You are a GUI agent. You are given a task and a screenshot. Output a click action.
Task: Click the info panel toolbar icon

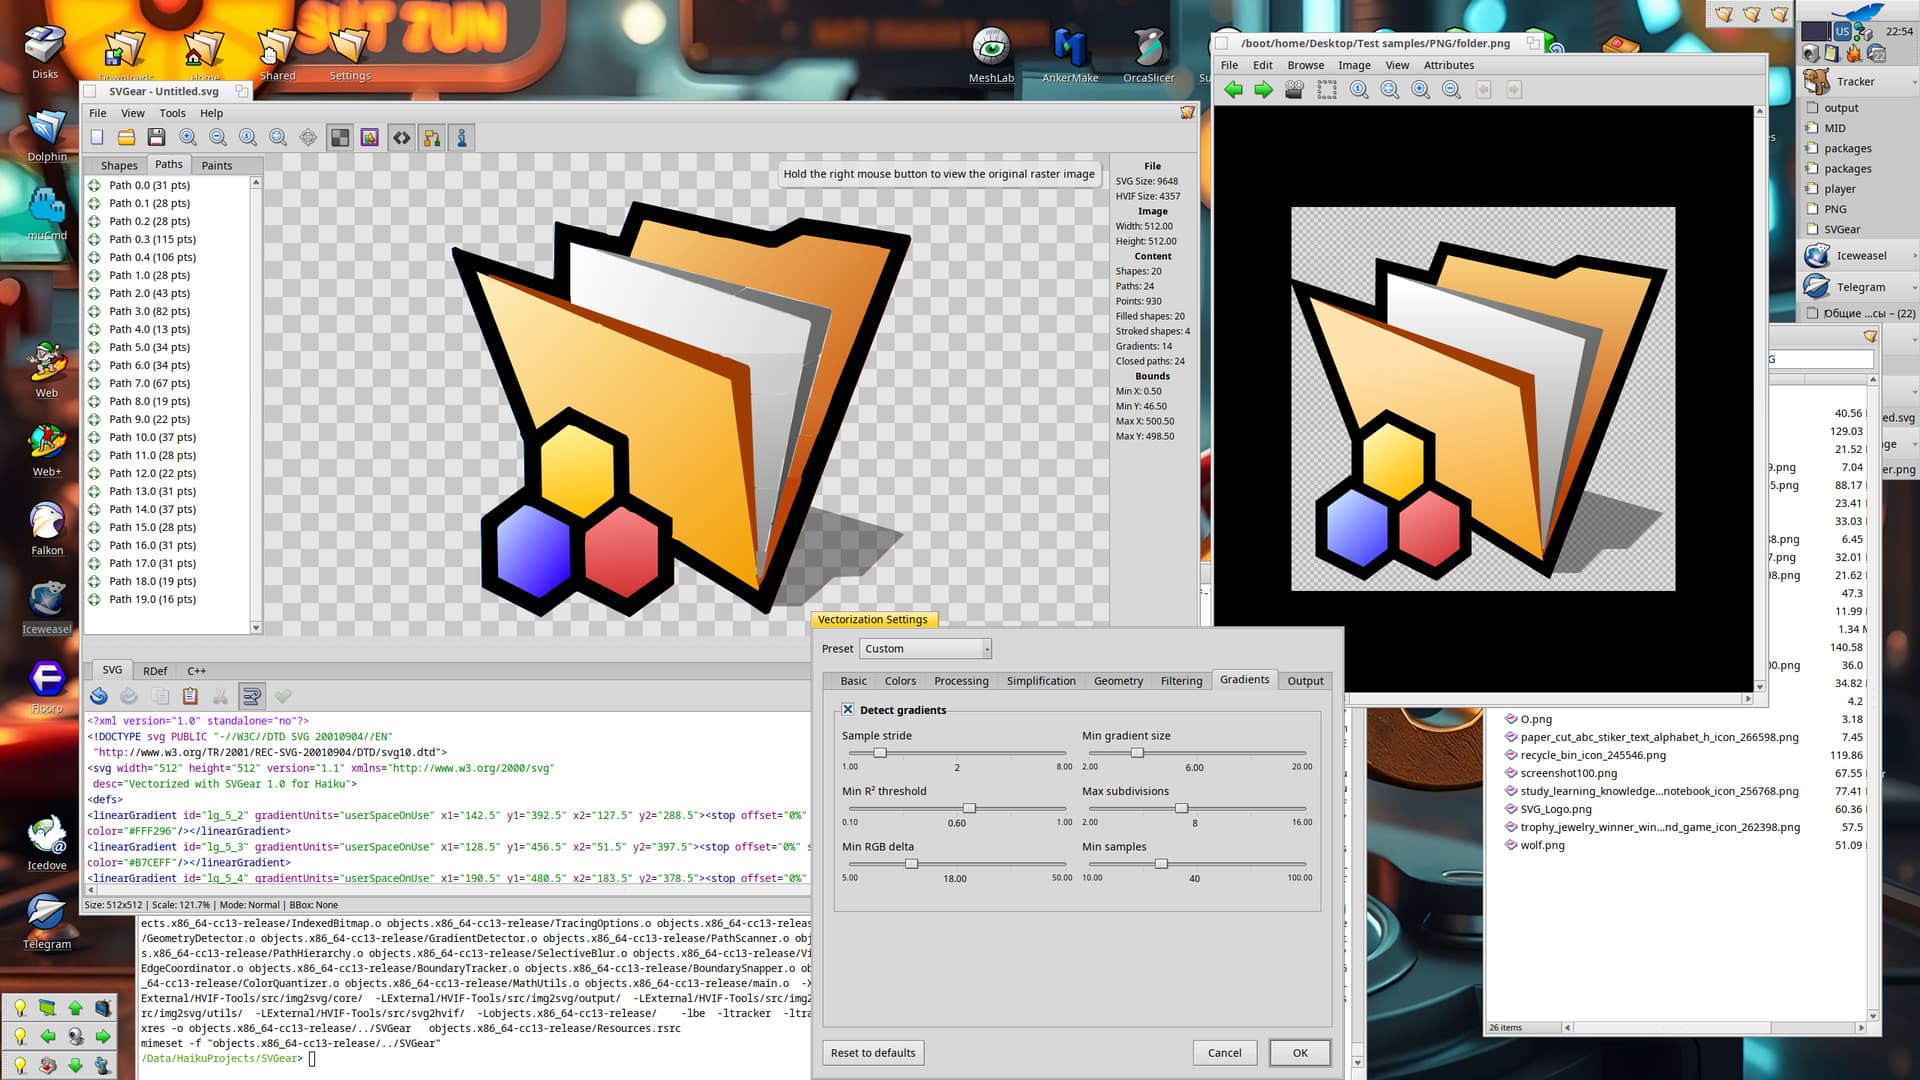point(462,138)
